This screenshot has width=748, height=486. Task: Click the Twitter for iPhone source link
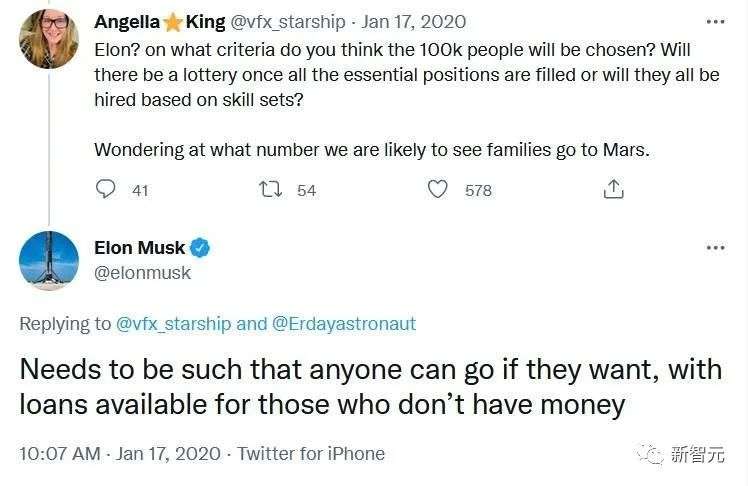pyautogui.click(x=311, y=453)
